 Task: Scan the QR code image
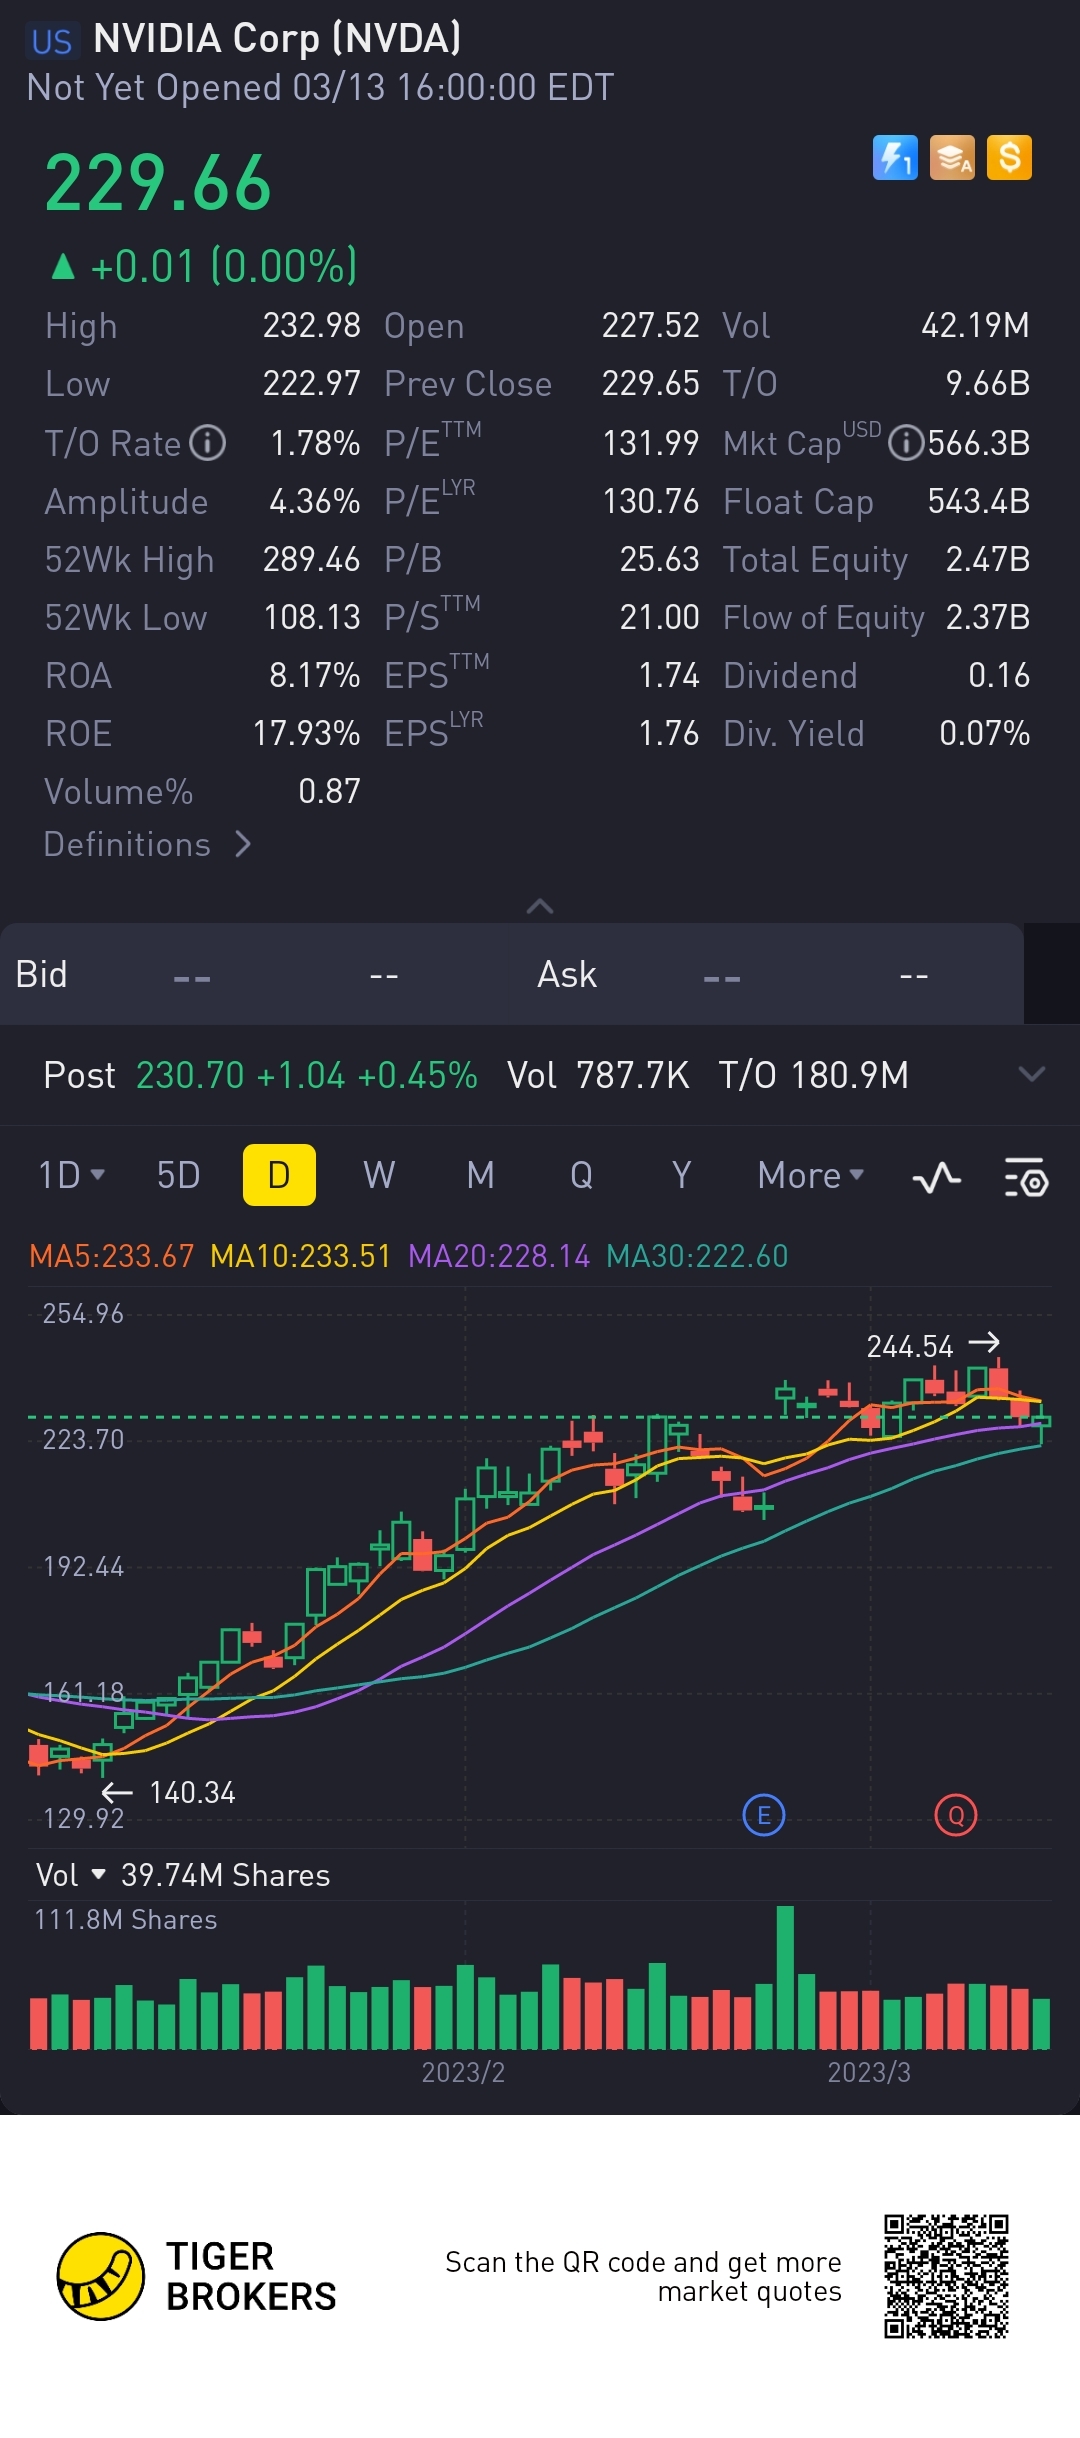pyautogui.click(x=946, y=2277)
